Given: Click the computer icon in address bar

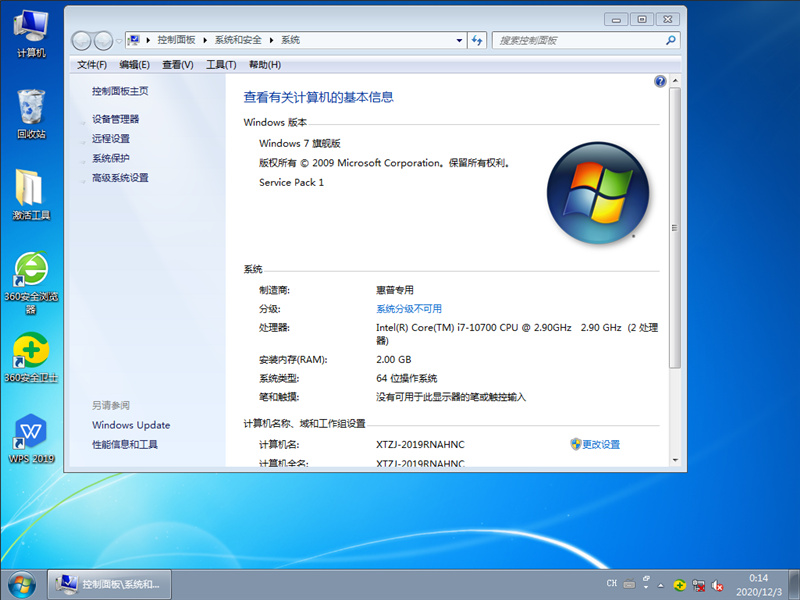Looking at the screenshot, I should point(134,40).
